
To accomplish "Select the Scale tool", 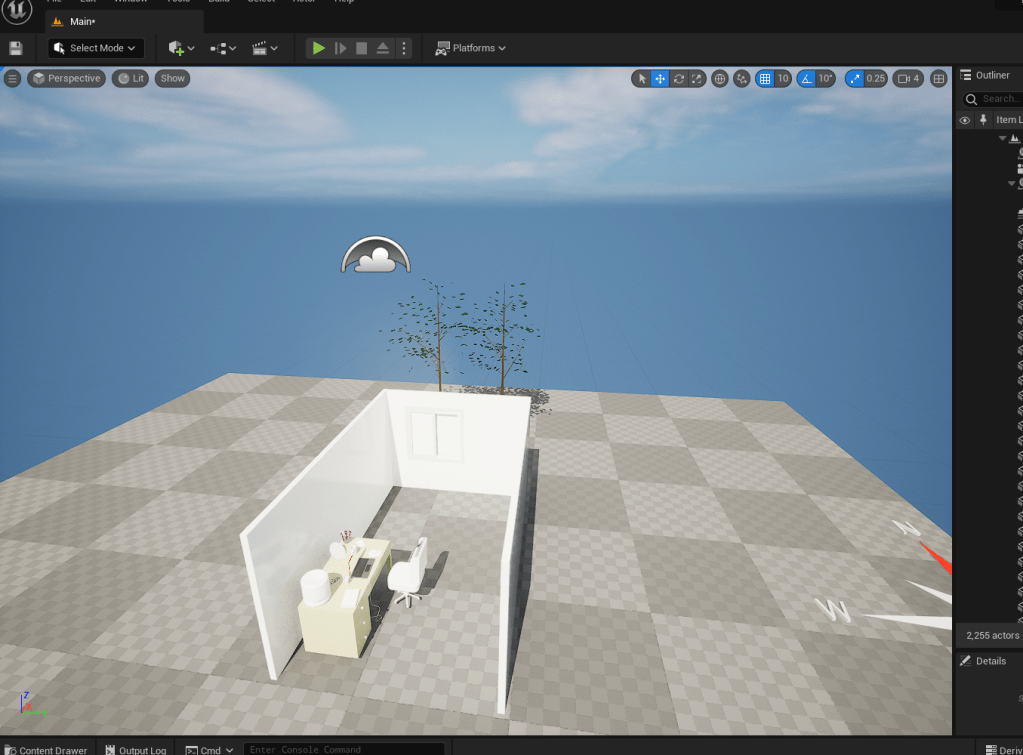I will coord(697,79).
